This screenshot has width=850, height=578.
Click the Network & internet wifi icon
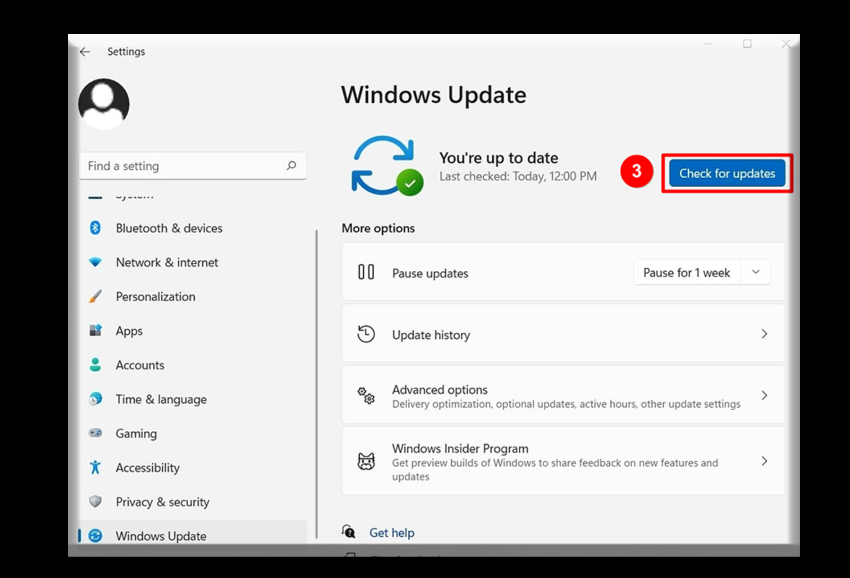(96, 262)
